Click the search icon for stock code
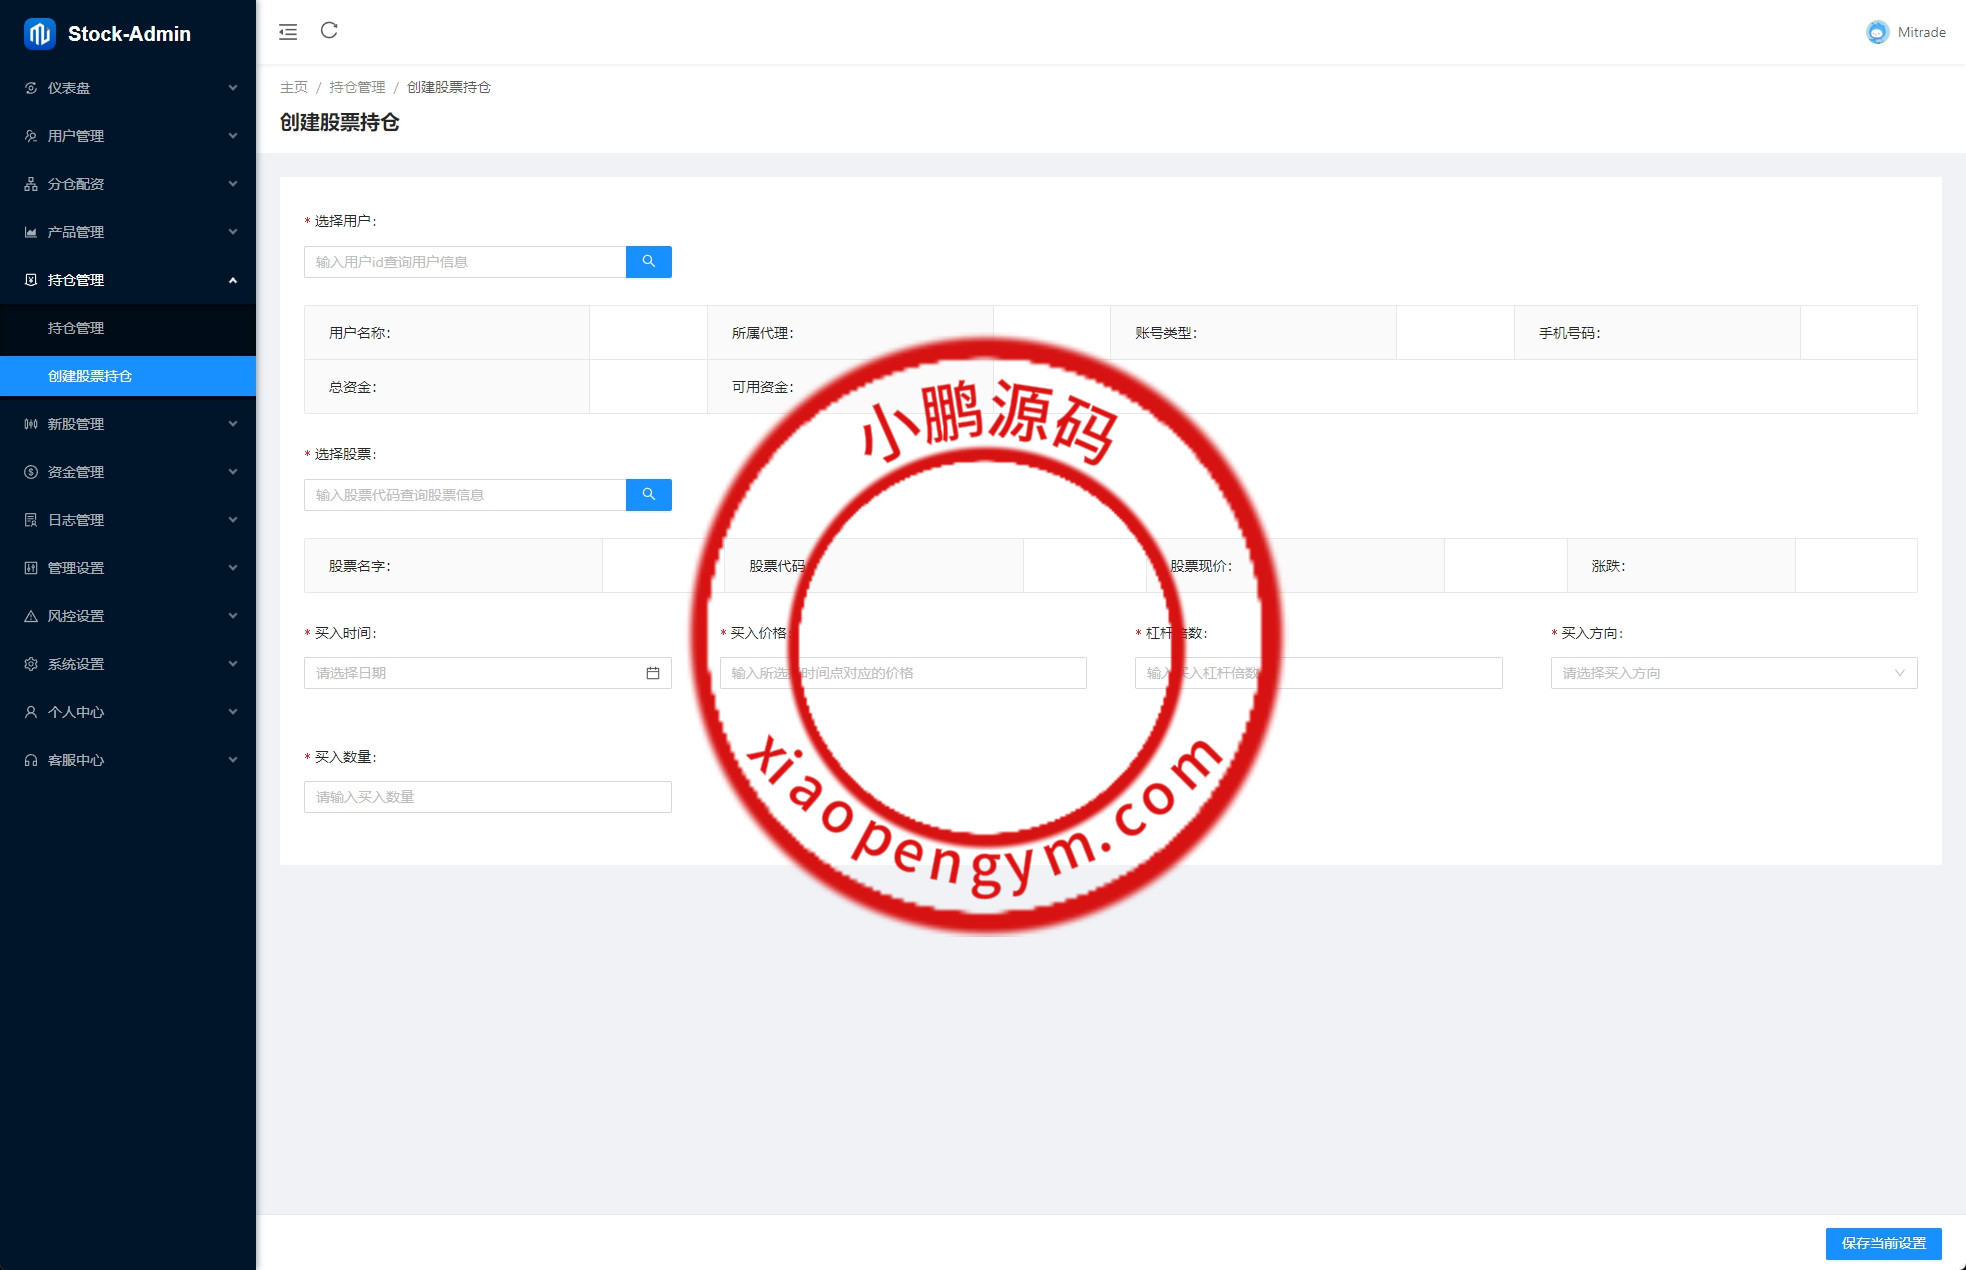1966x1270 pixels. point(648,495)
